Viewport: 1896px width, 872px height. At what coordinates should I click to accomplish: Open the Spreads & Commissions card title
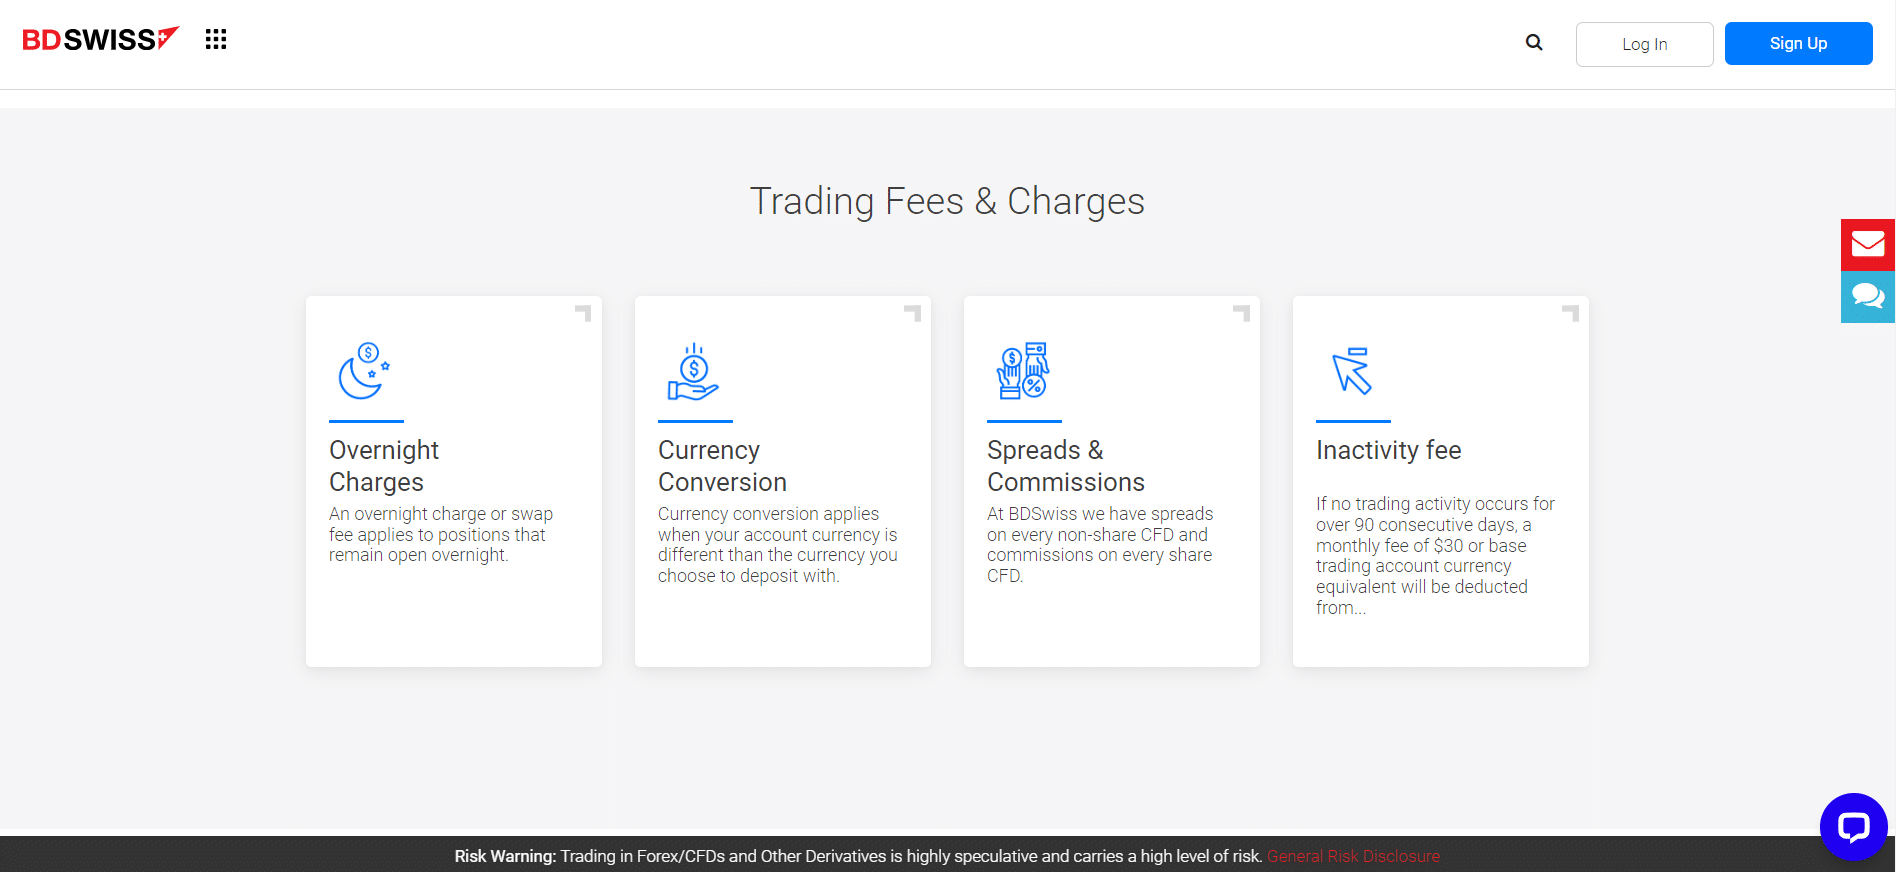click(1066, 466)
